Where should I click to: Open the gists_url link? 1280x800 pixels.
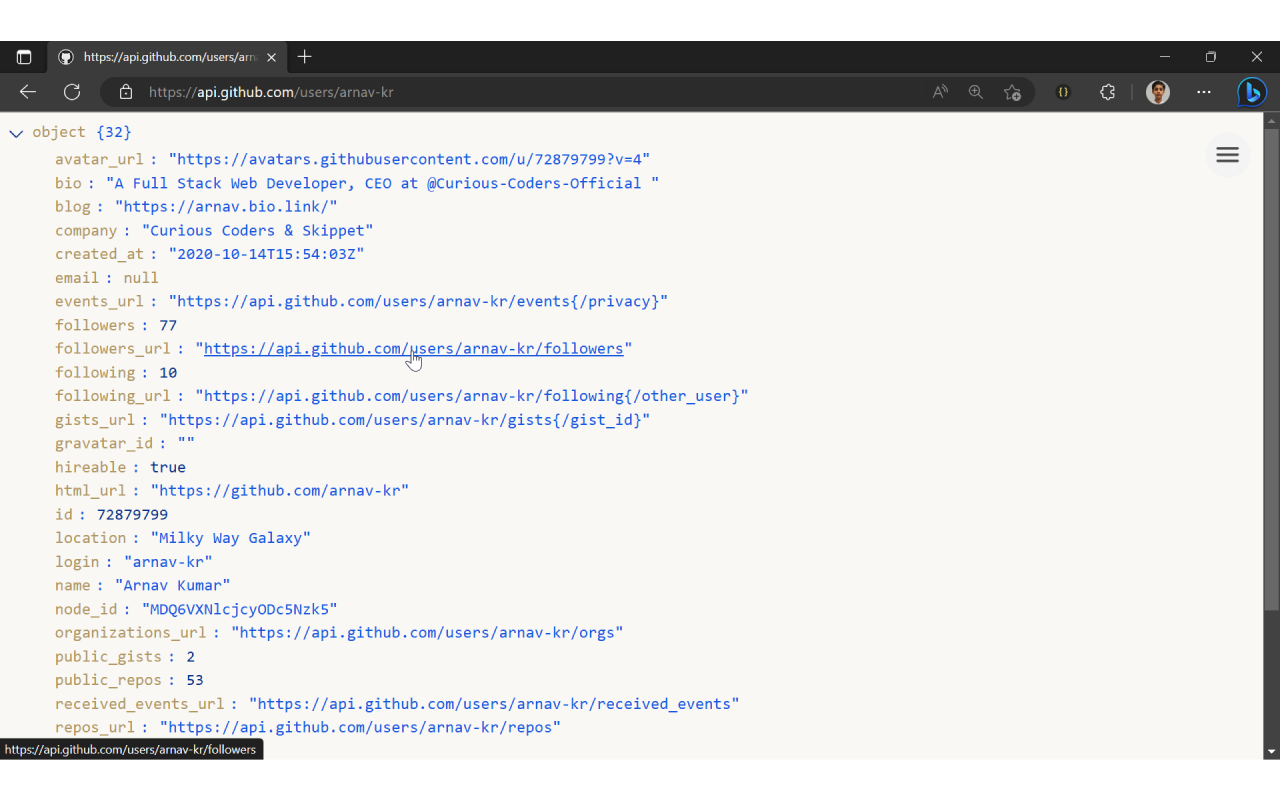(405, 420)
